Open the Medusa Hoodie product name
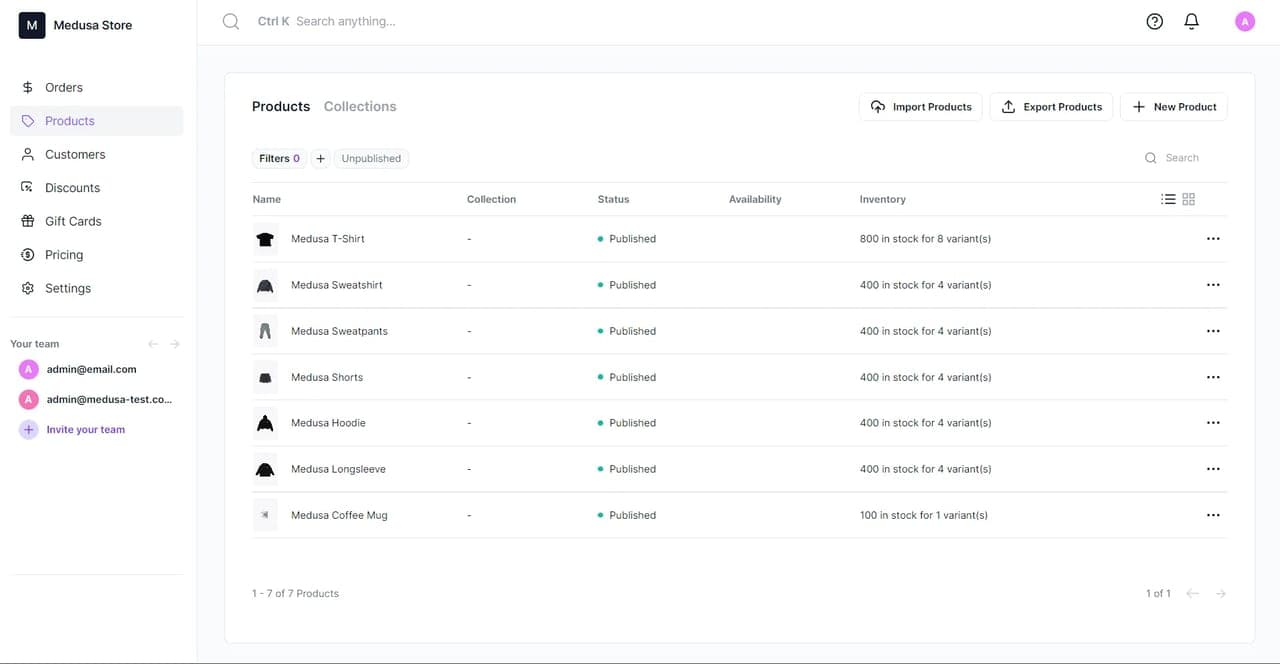 click(328, 423)
